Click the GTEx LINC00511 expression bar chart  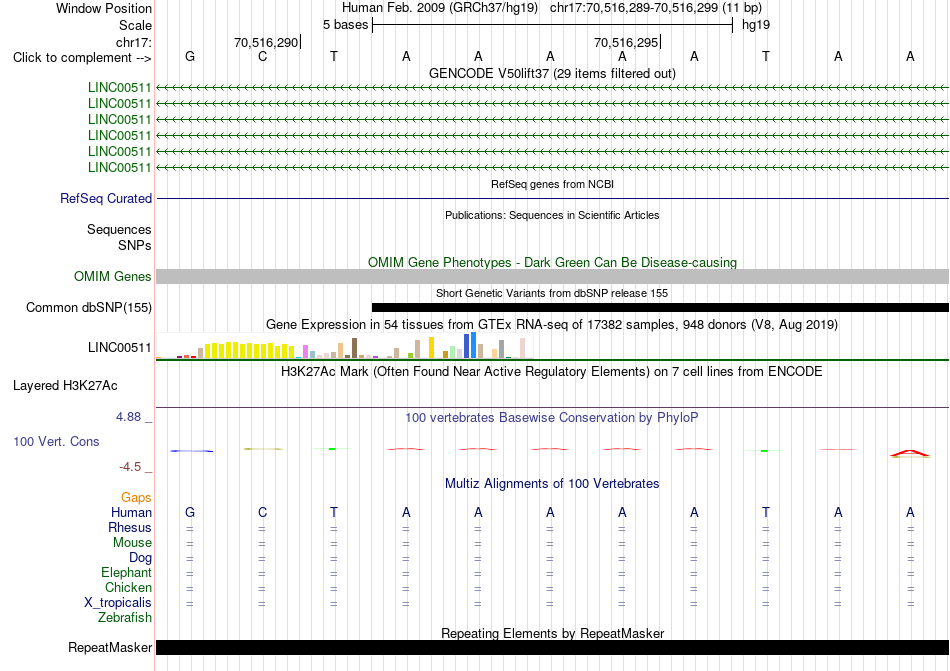pyautogui.click(x=345, y=346)
